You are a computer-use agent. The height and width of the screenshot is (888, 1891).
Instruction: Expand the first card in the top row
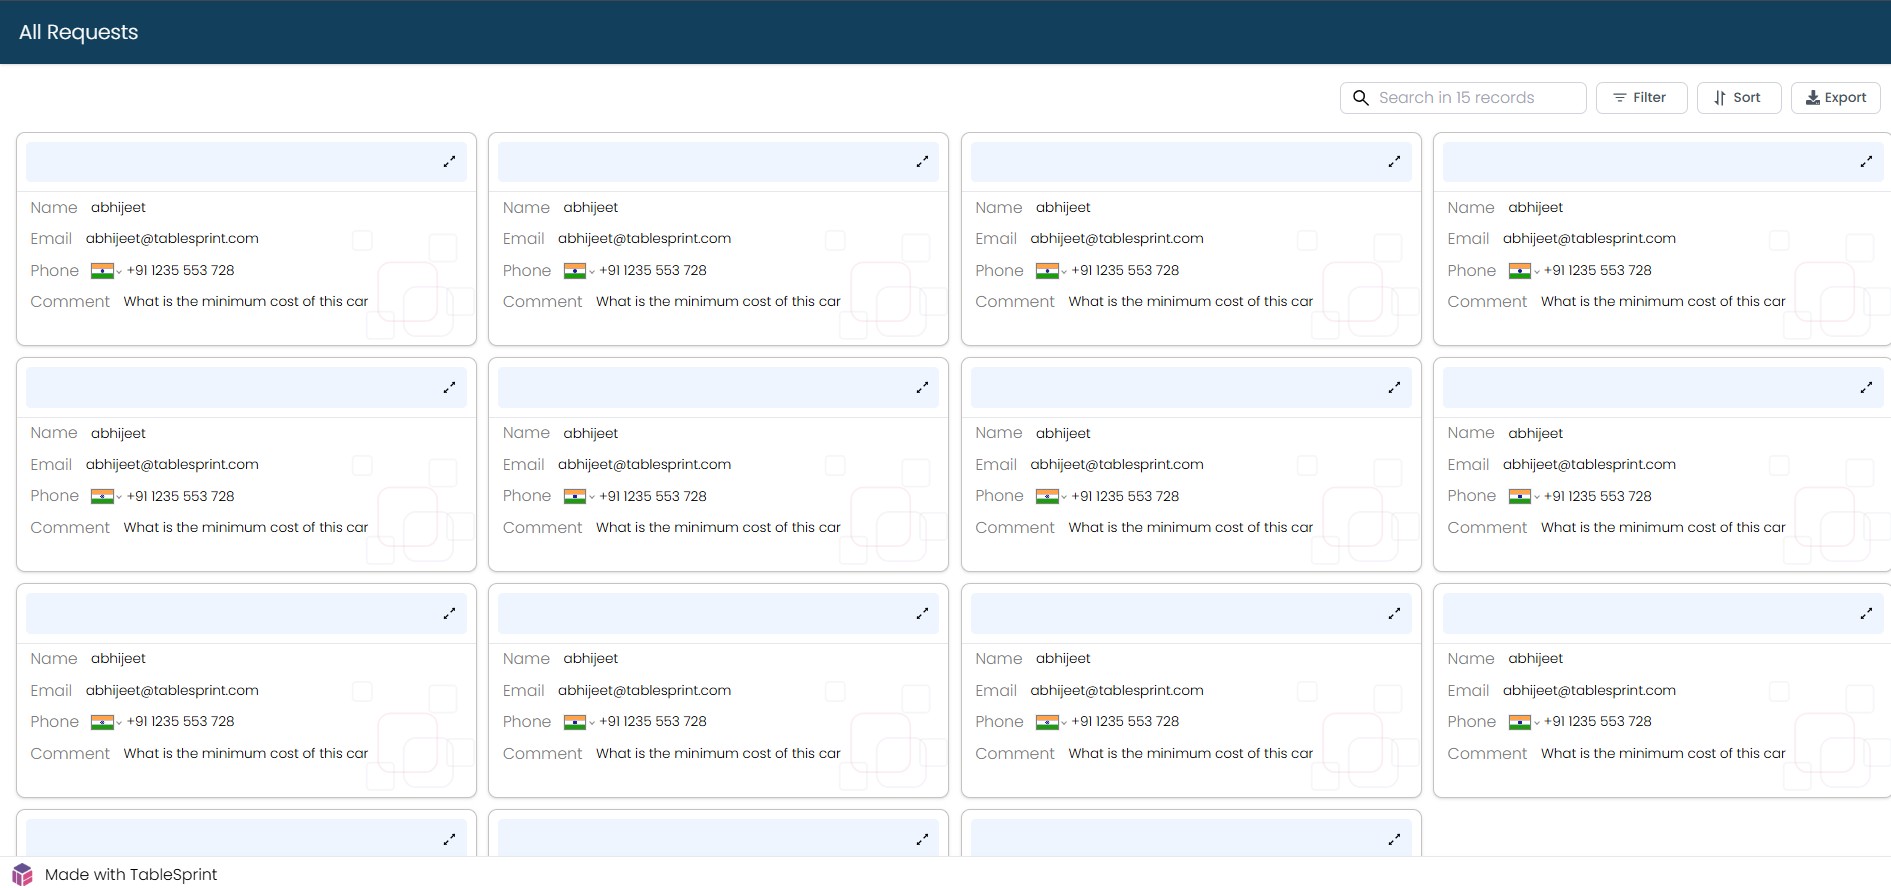coord(449,161)
